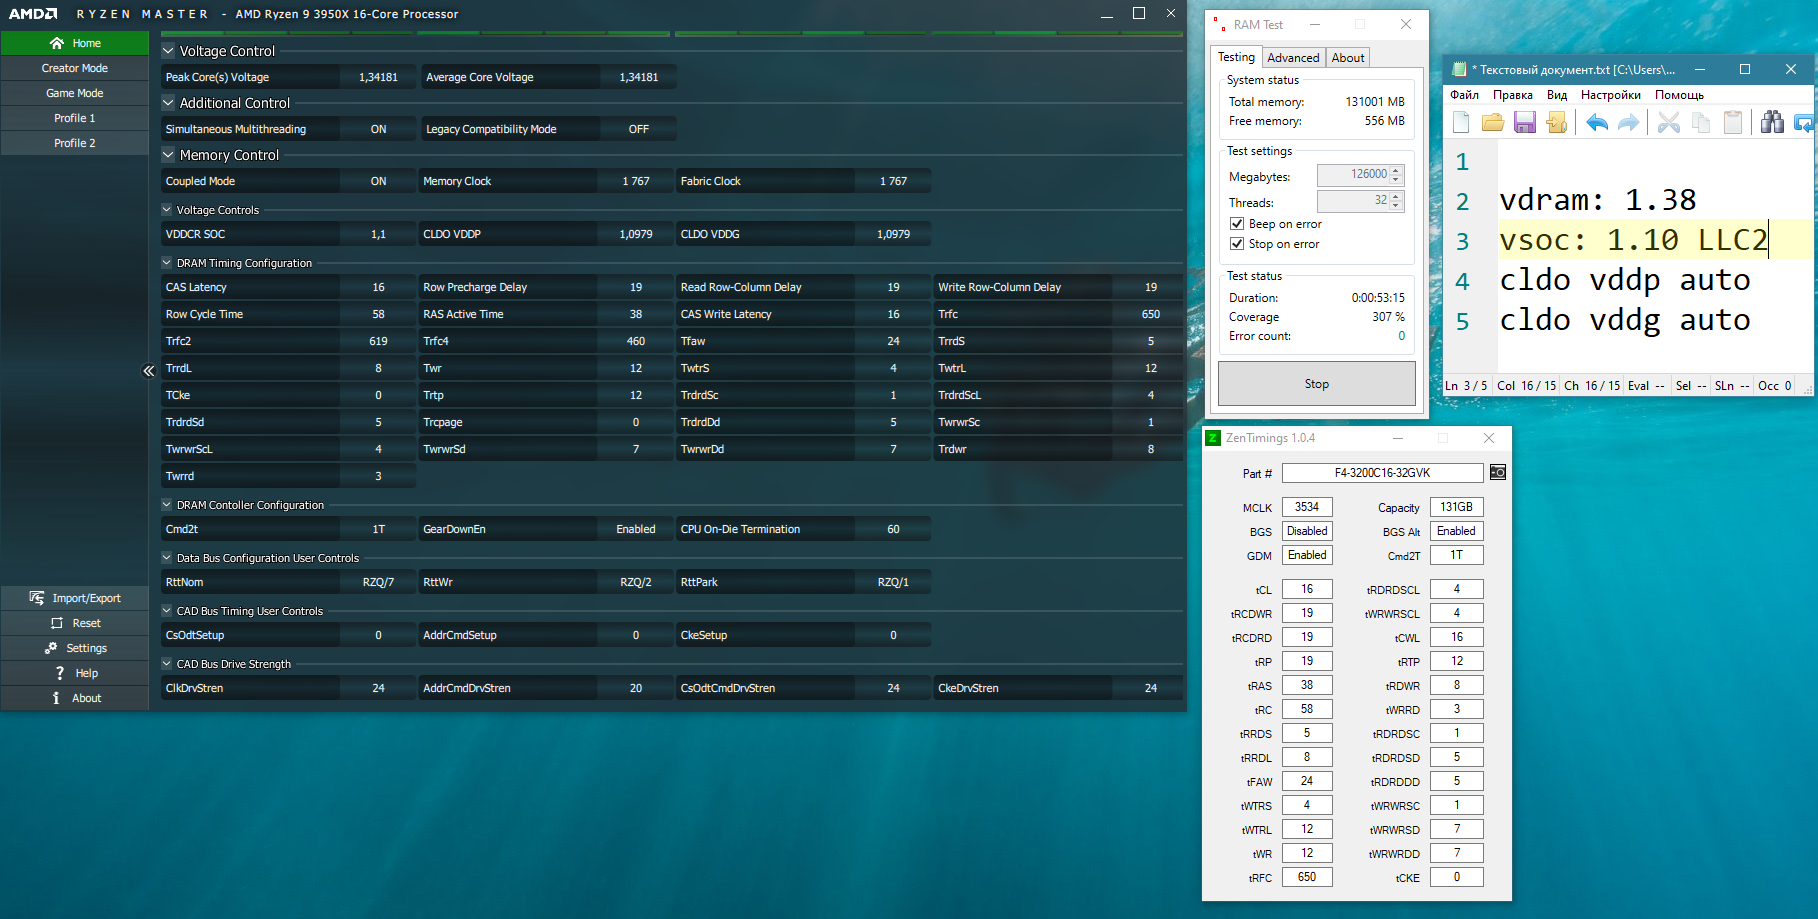Click the New document icon in the text editor
Screen dimensions: 1818x919
pyautogui.click(x=1461, y=122)
